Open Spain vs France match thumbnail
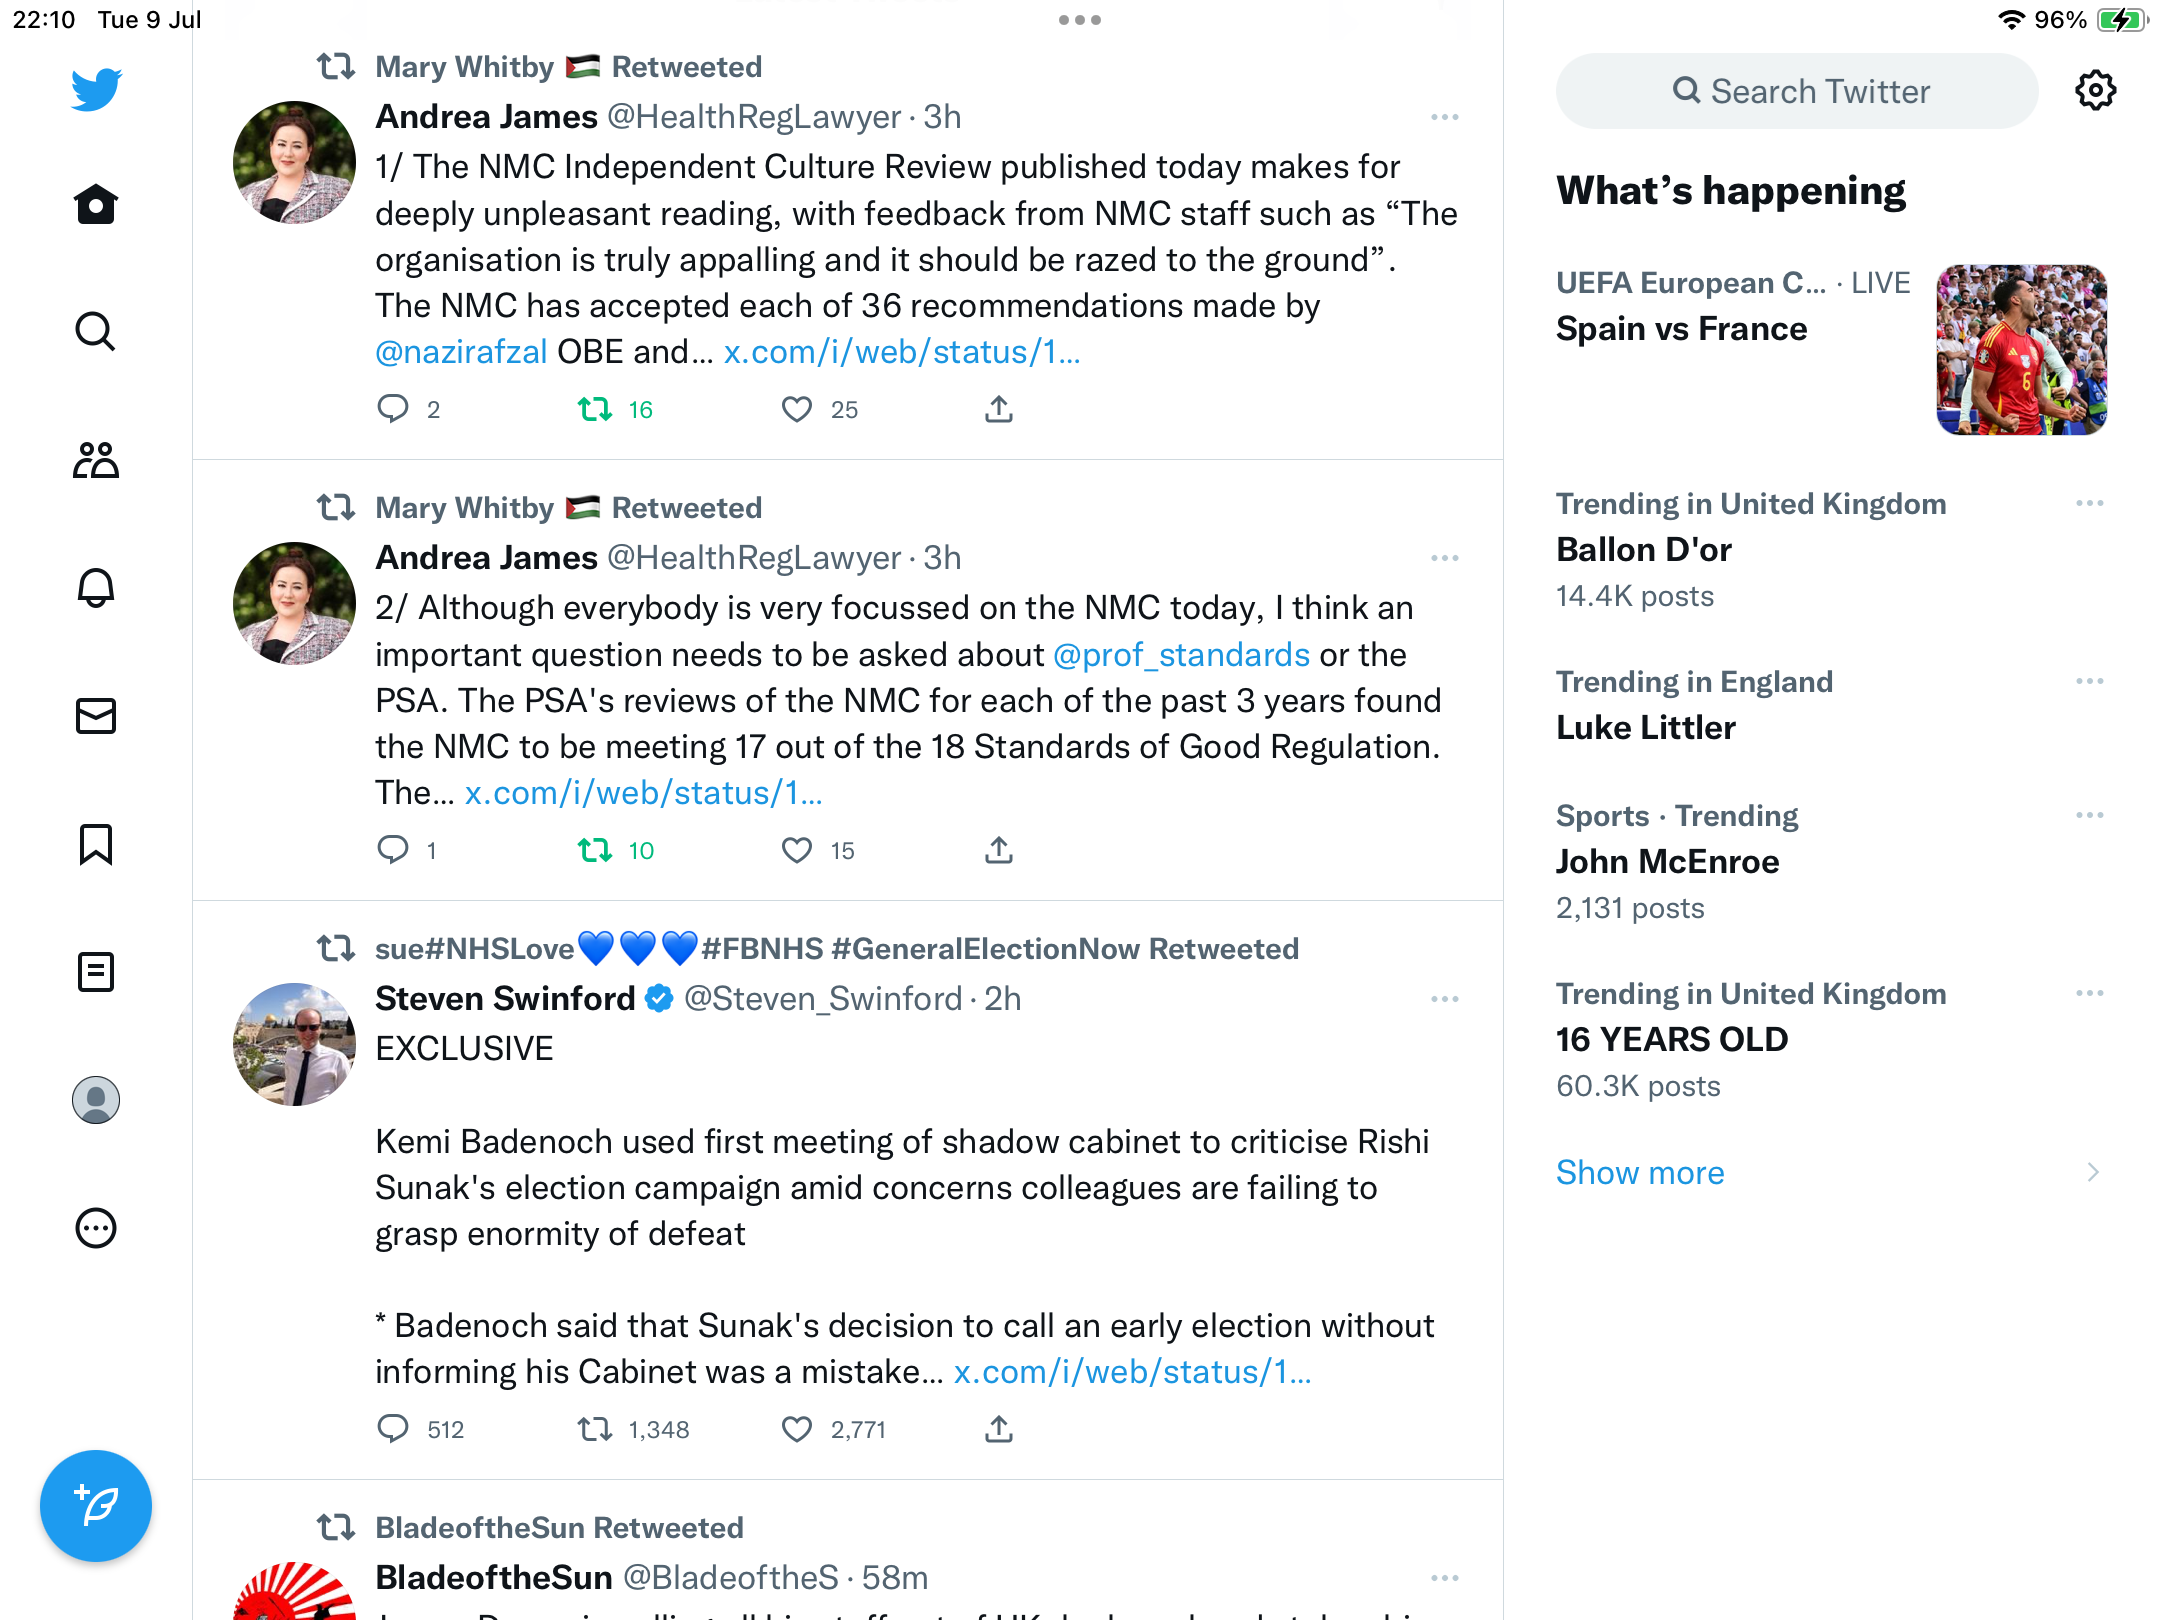The height and width of the screenshot is (1620, 2160). (2021, 350)
